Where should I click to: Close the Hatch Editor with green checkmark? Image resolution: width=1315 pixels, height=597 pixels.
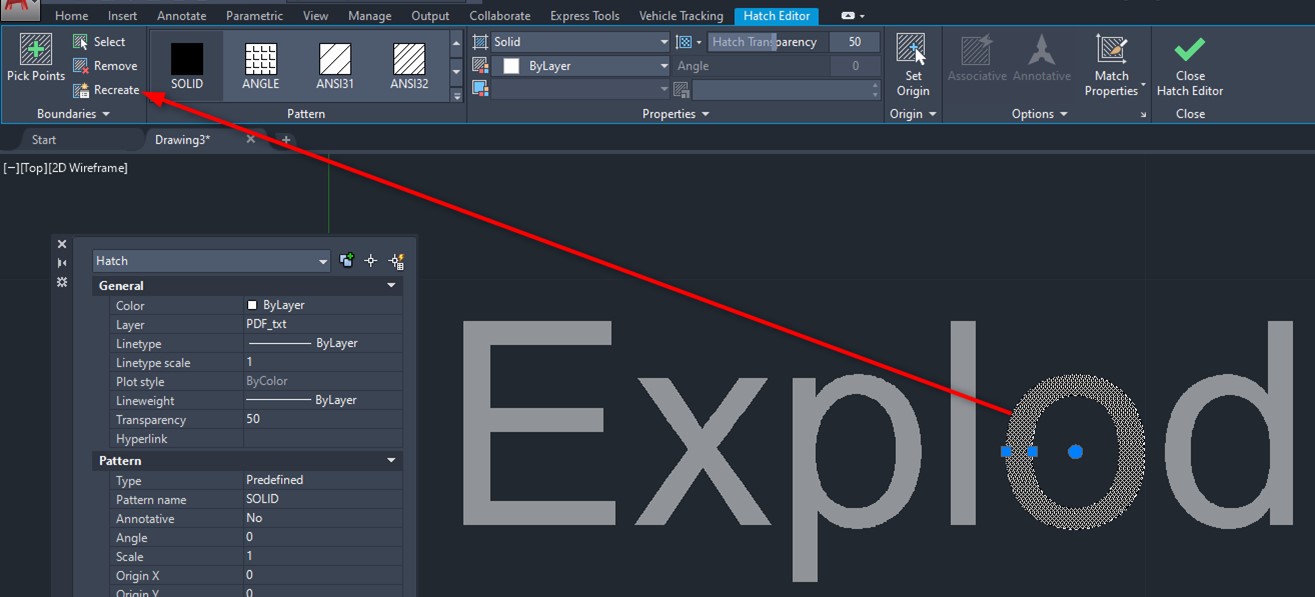[1189, 64]
